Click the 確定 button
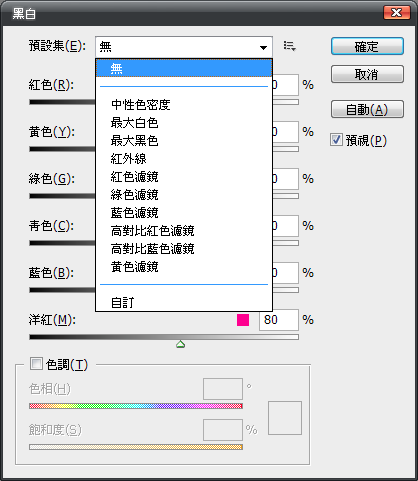 pos(367,46)
